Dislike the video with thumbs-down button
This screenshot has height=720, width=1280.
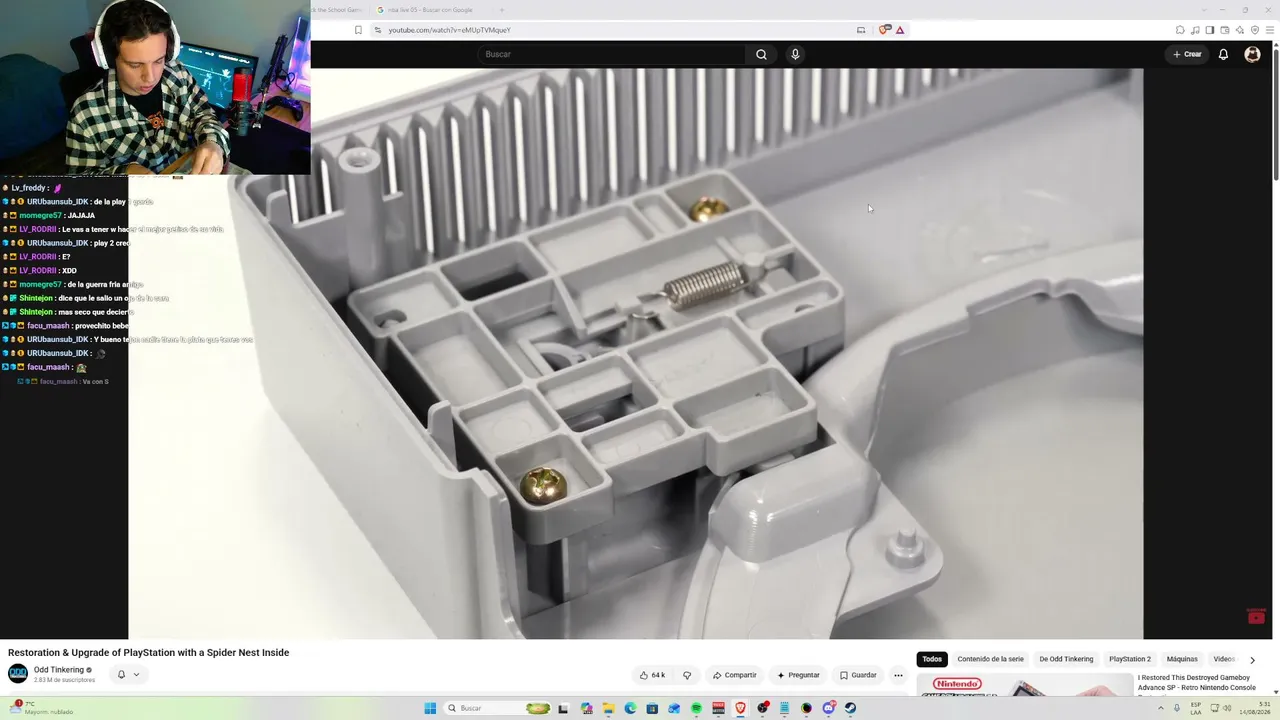(687, 675)
